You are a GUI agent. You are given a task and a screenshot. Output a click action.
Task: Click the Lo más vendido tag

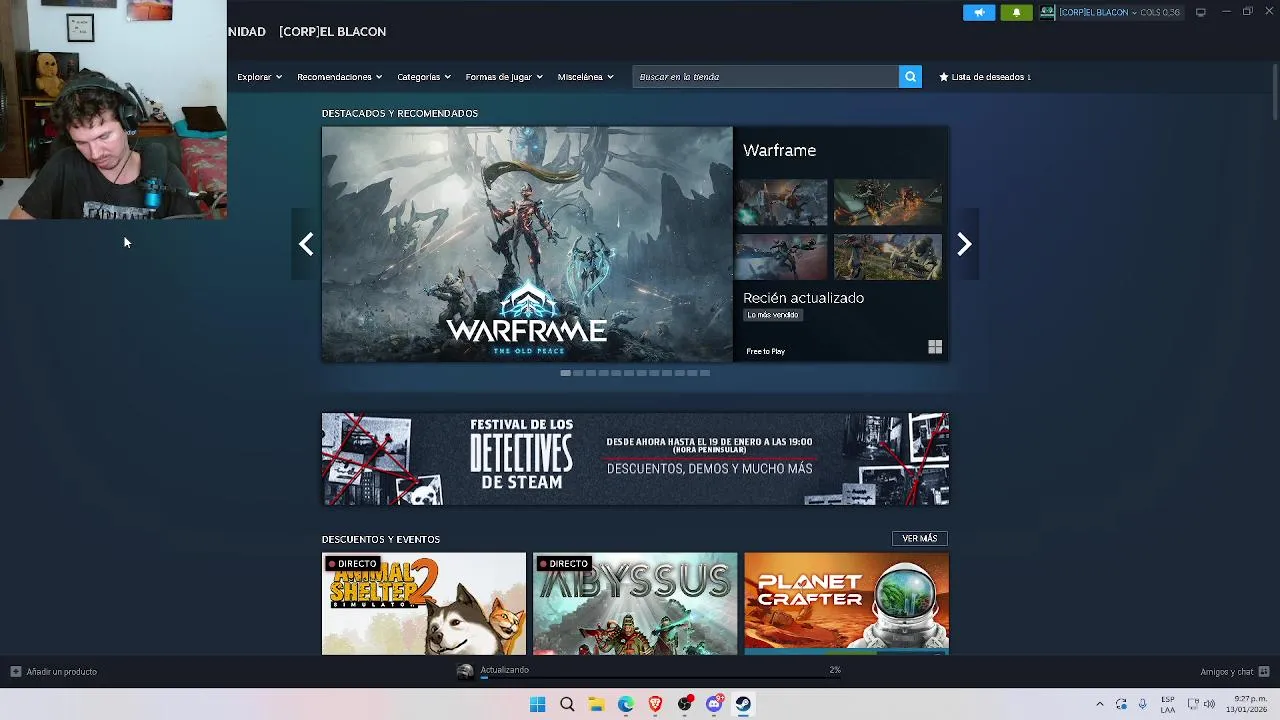pos(773,315)
